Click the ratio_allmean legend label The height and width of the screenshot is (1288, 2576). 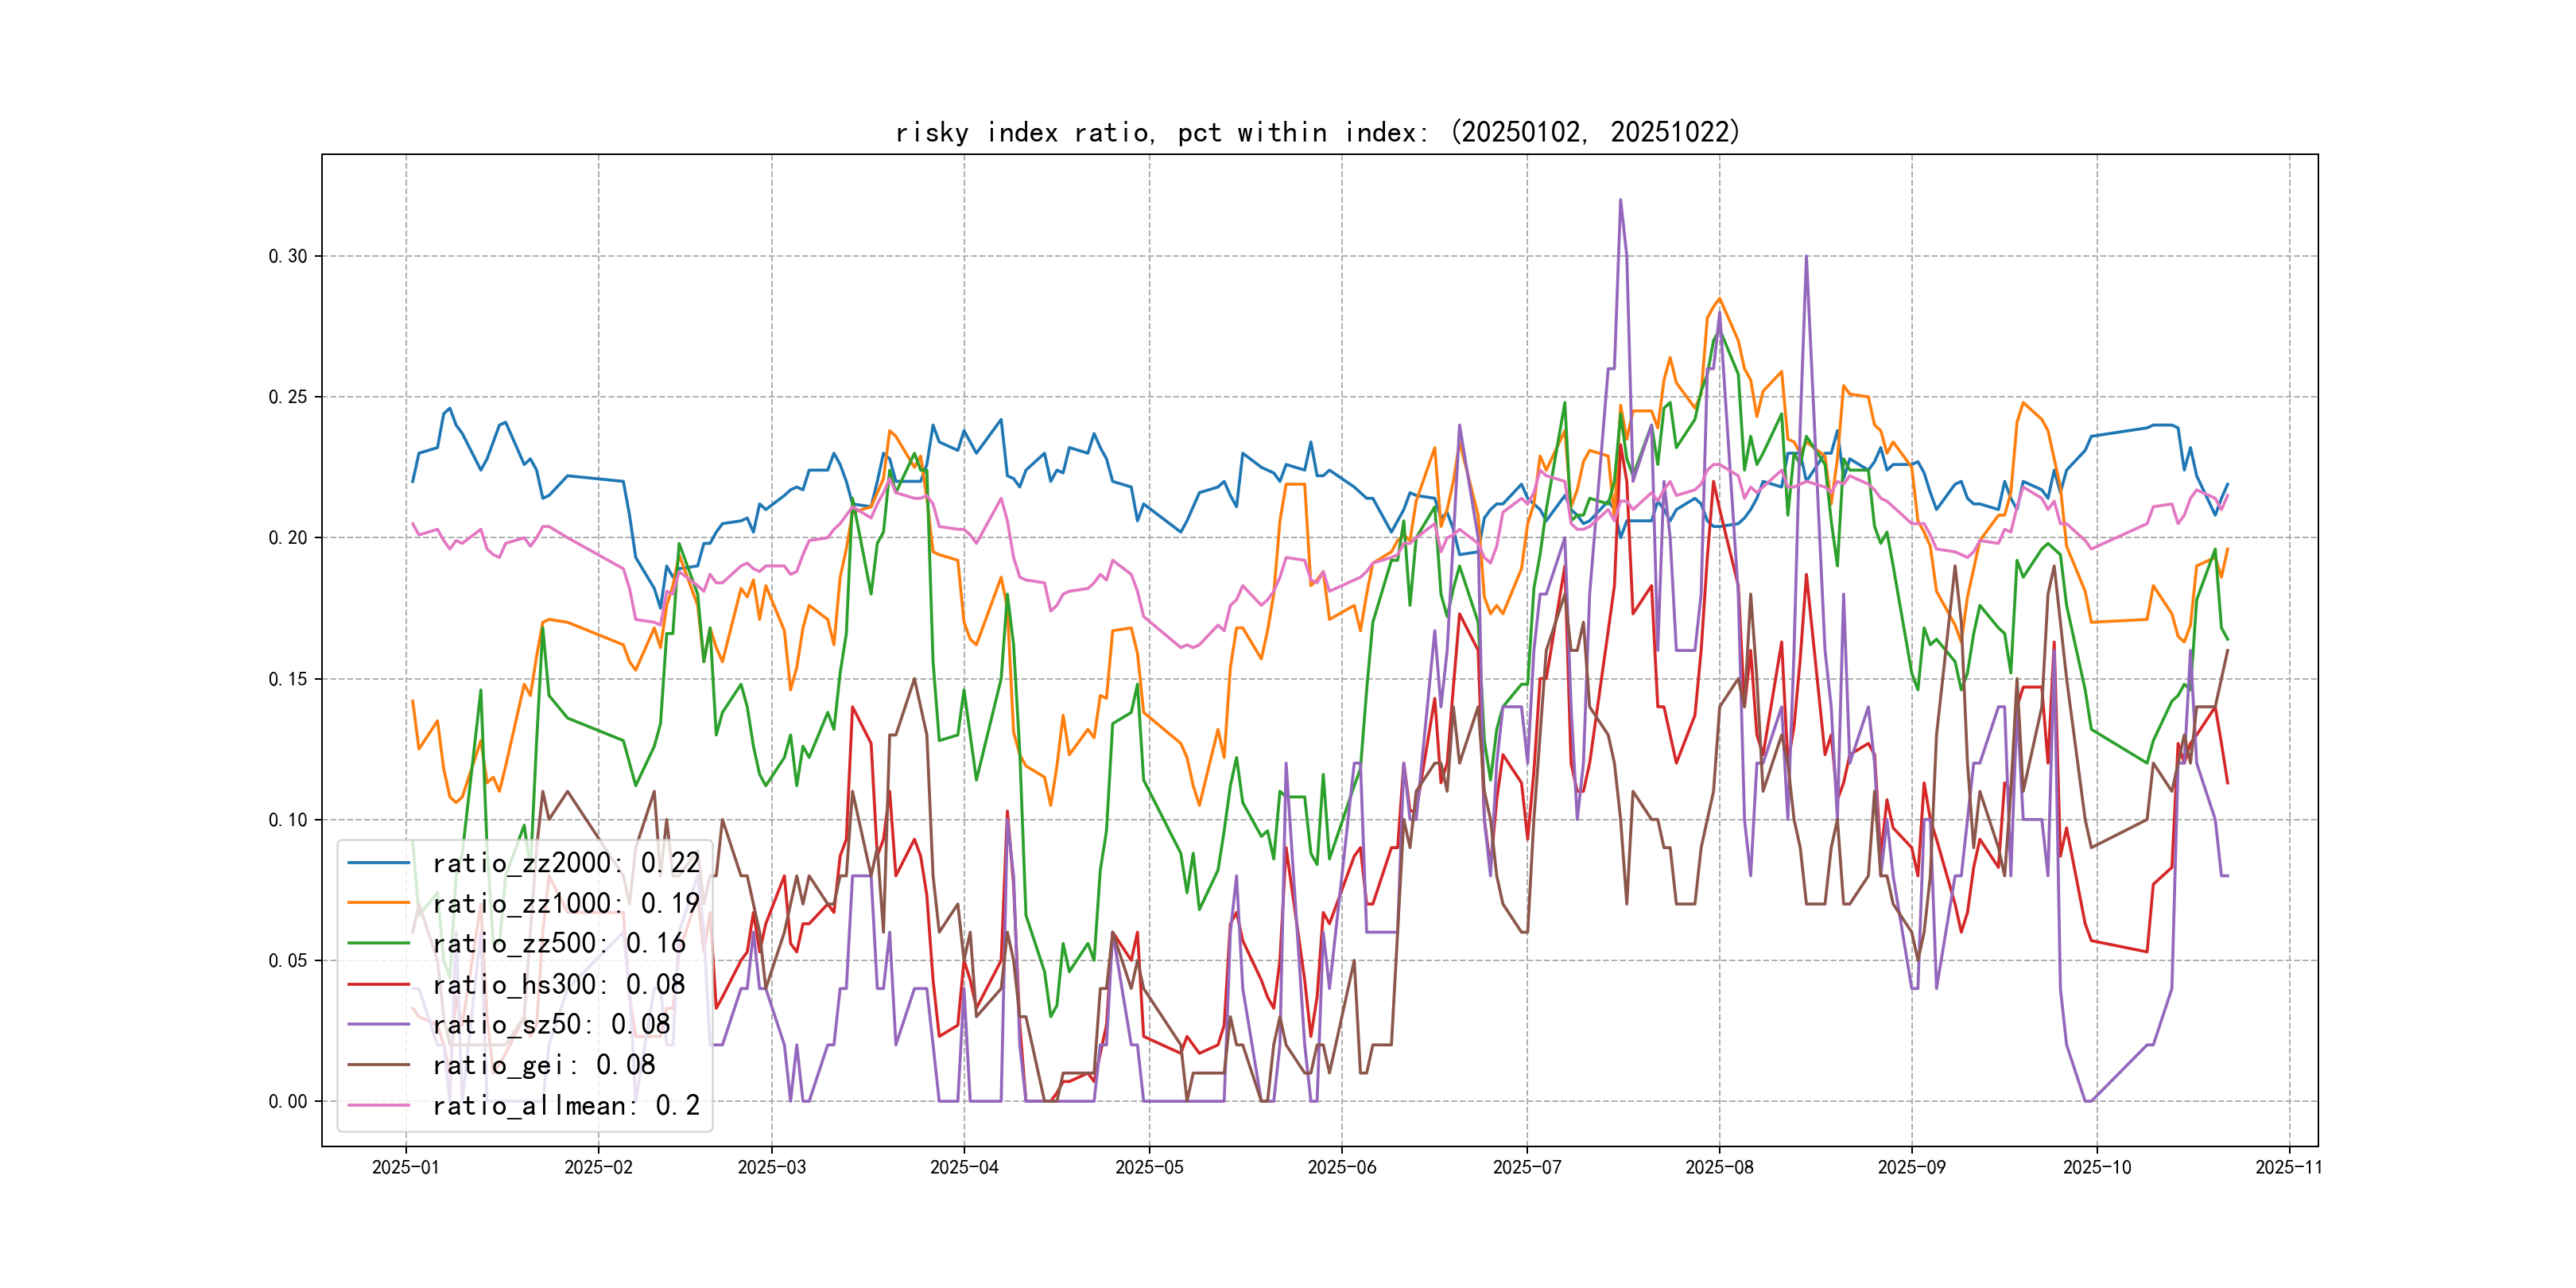(x=565, y=1106)
